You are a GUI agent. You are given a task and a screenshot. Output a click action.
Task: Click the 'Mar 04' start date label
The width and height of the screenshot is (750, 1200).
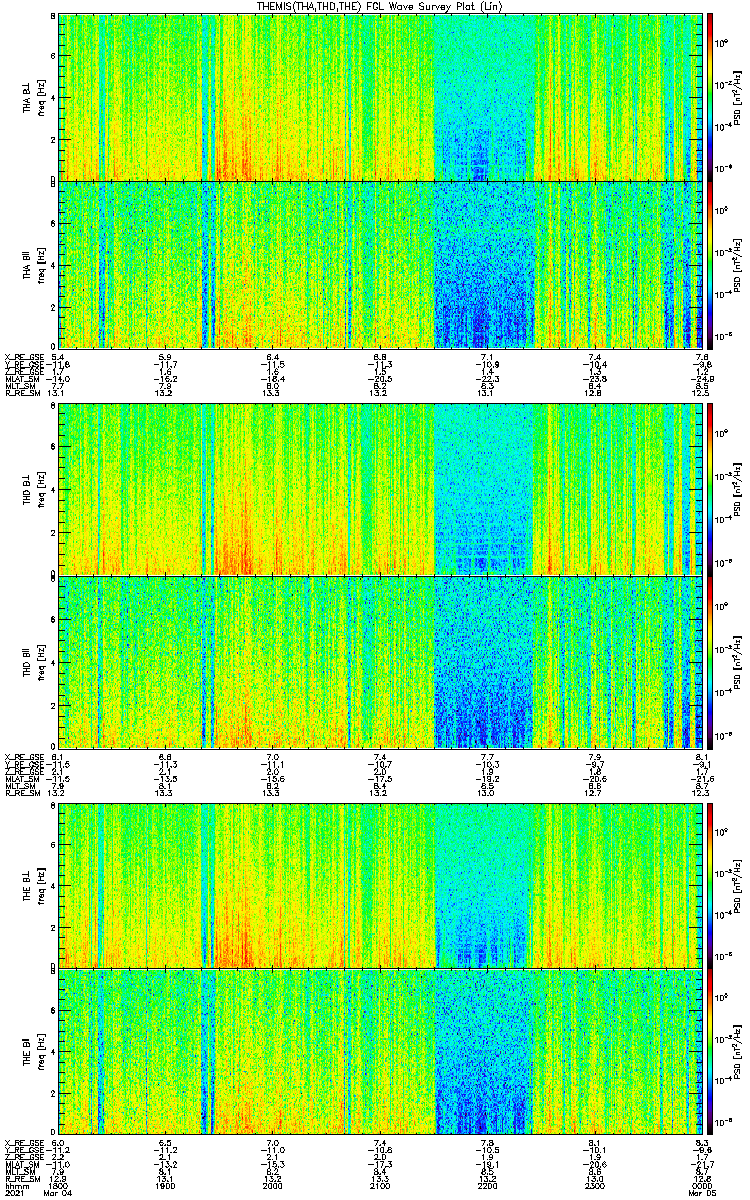point(58,1195)
